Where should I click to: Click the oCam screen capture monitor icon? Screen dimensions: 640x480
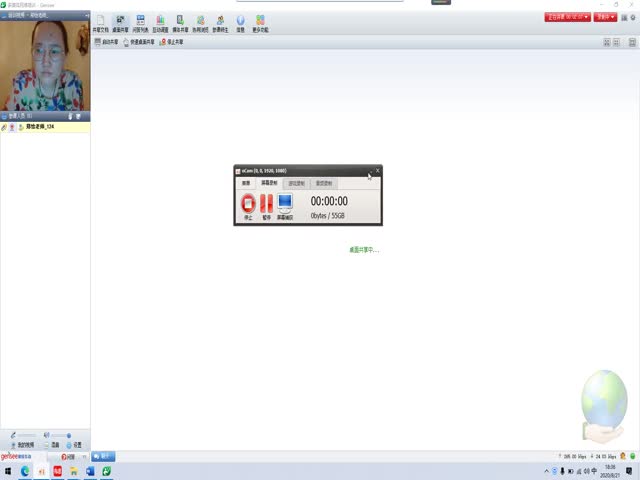[285, 204]
